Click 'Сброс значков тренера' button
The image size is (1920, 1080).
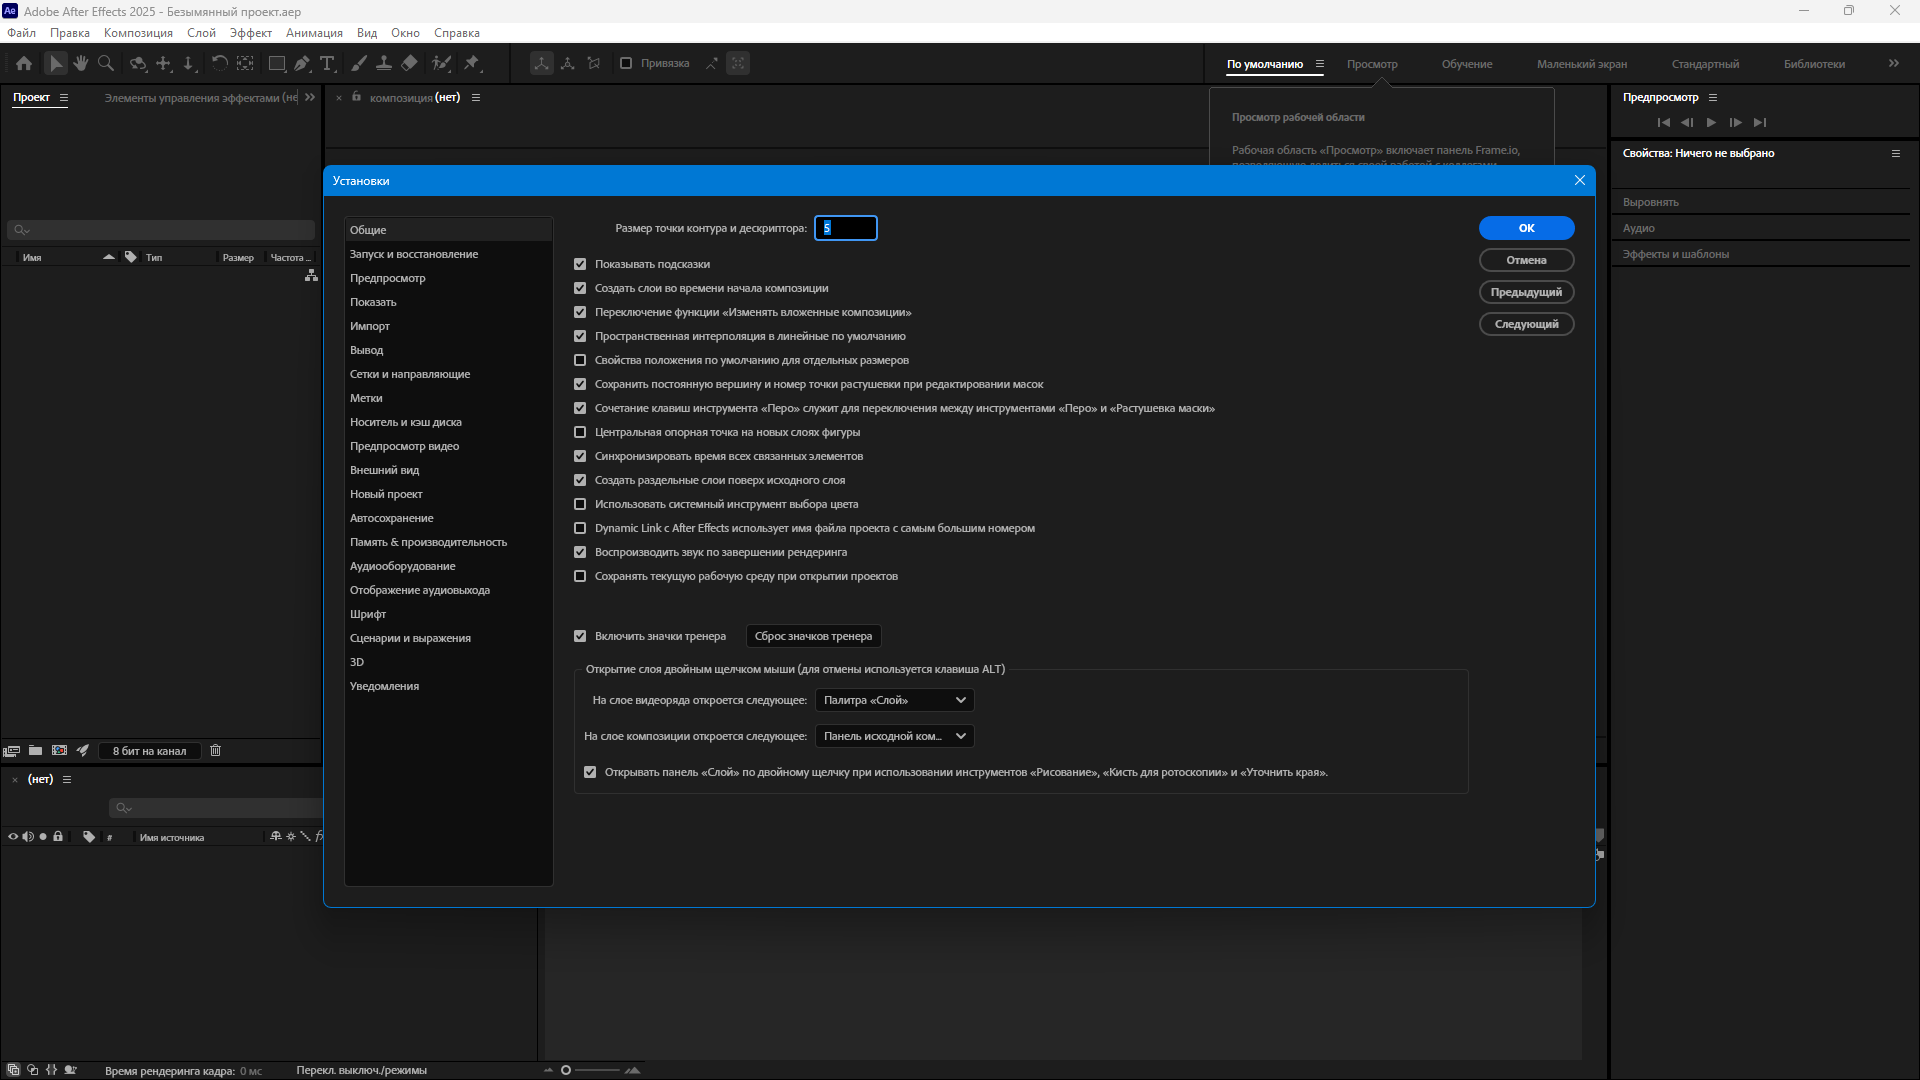[813, 636]
